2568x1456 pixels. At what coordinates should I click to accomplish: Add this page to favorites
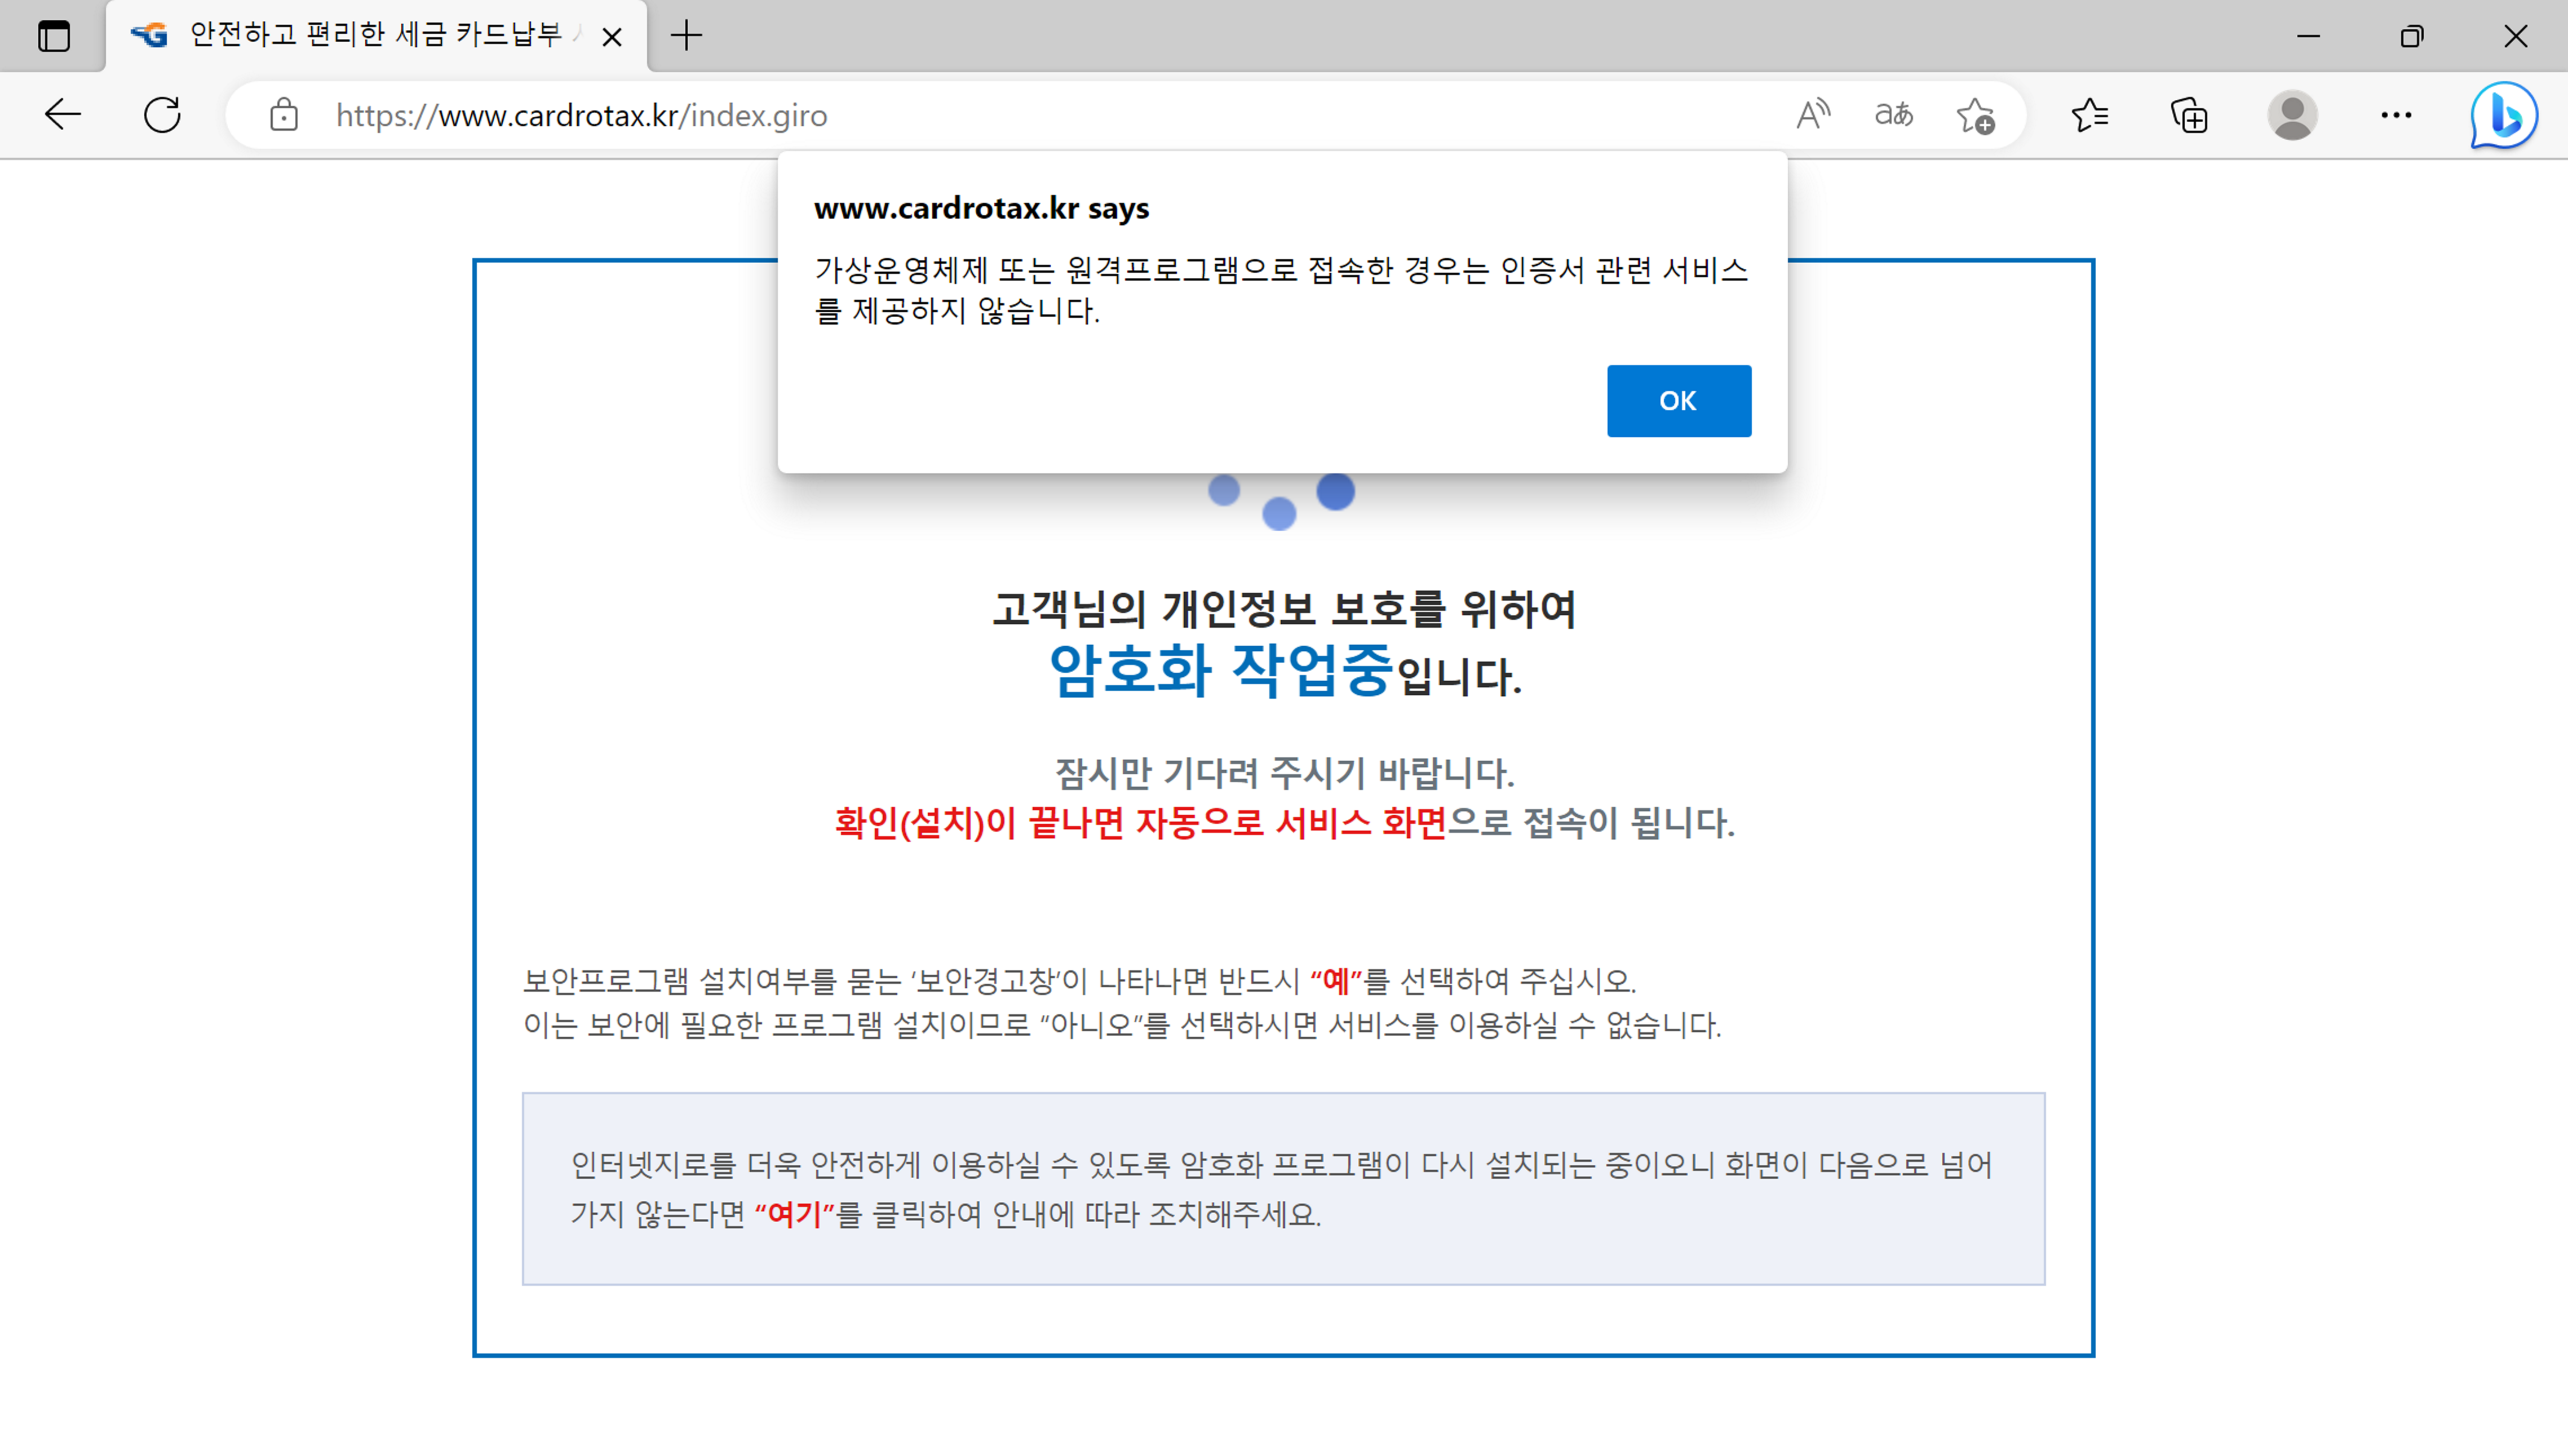1976,115
